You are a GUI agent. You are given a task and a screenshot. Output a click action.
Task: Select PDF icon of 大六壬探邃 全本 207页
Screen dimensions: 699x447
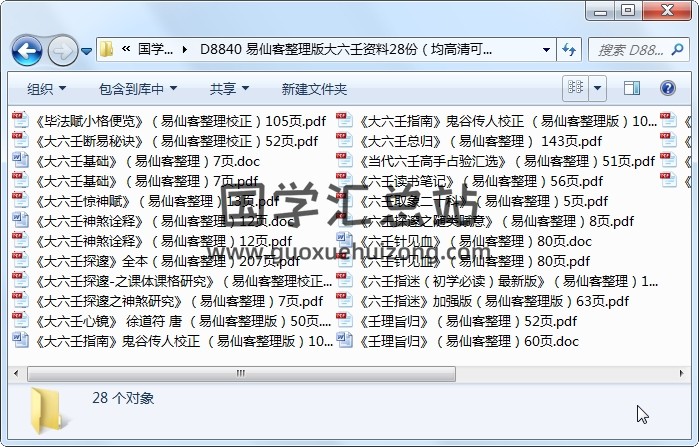(x=20, y=261)
